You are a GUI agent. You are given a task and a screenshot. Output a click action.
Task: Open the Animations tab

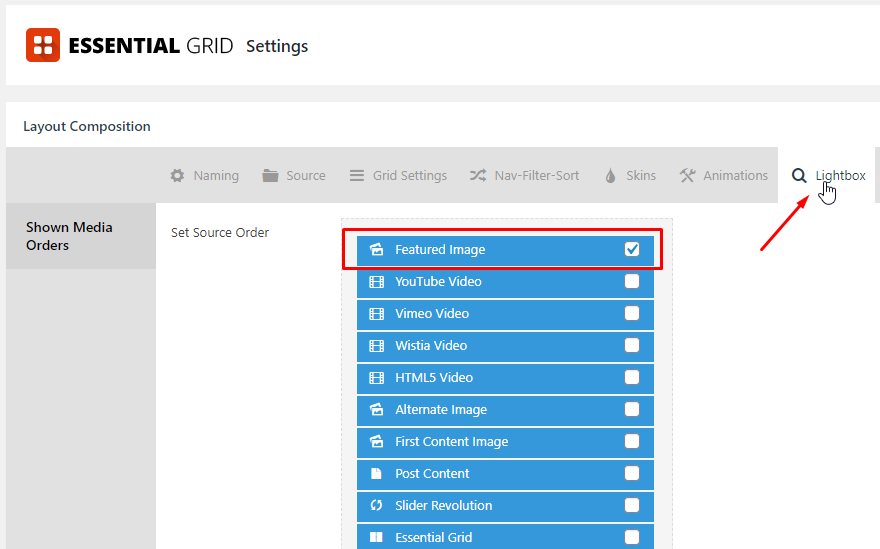[x=724, y=176]
